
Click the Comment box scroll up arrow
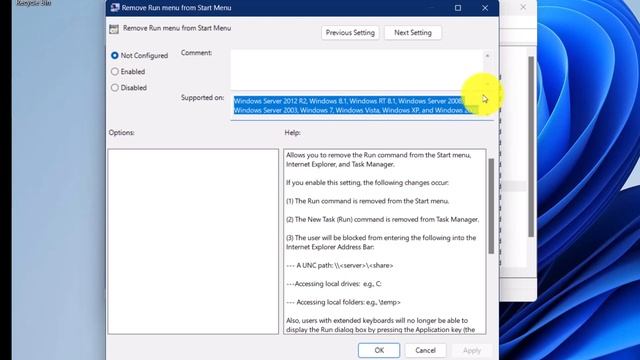pos(487,56)
